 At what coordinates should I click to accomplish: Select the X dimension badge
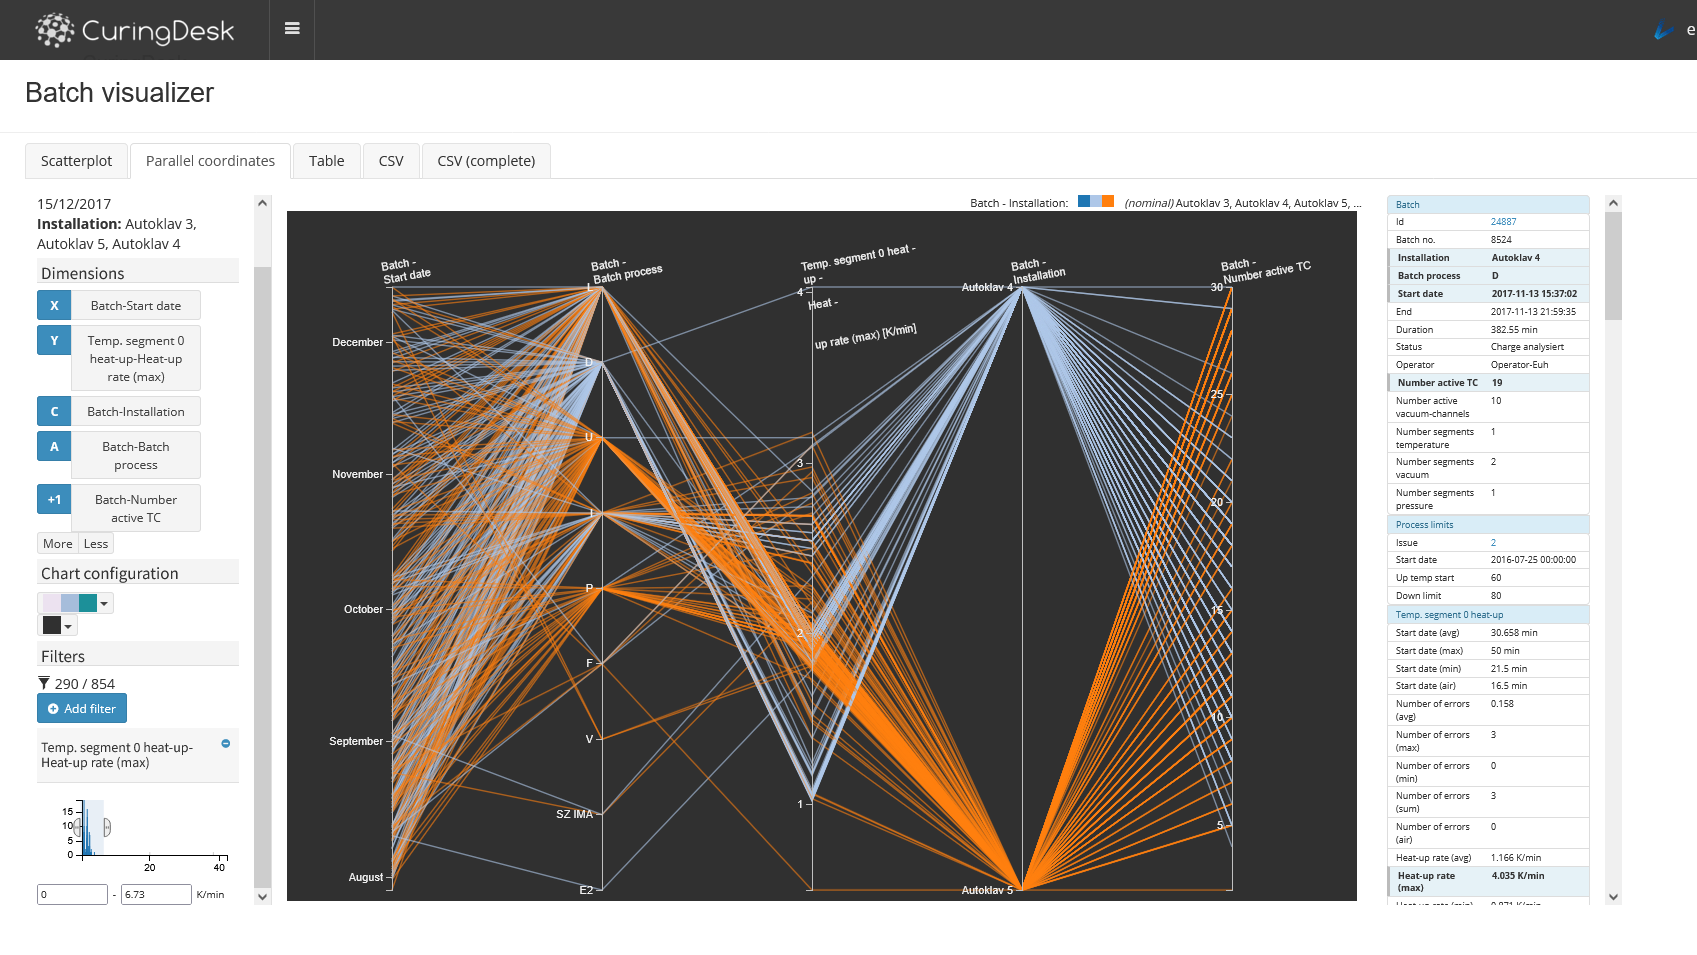coord(54,306)
